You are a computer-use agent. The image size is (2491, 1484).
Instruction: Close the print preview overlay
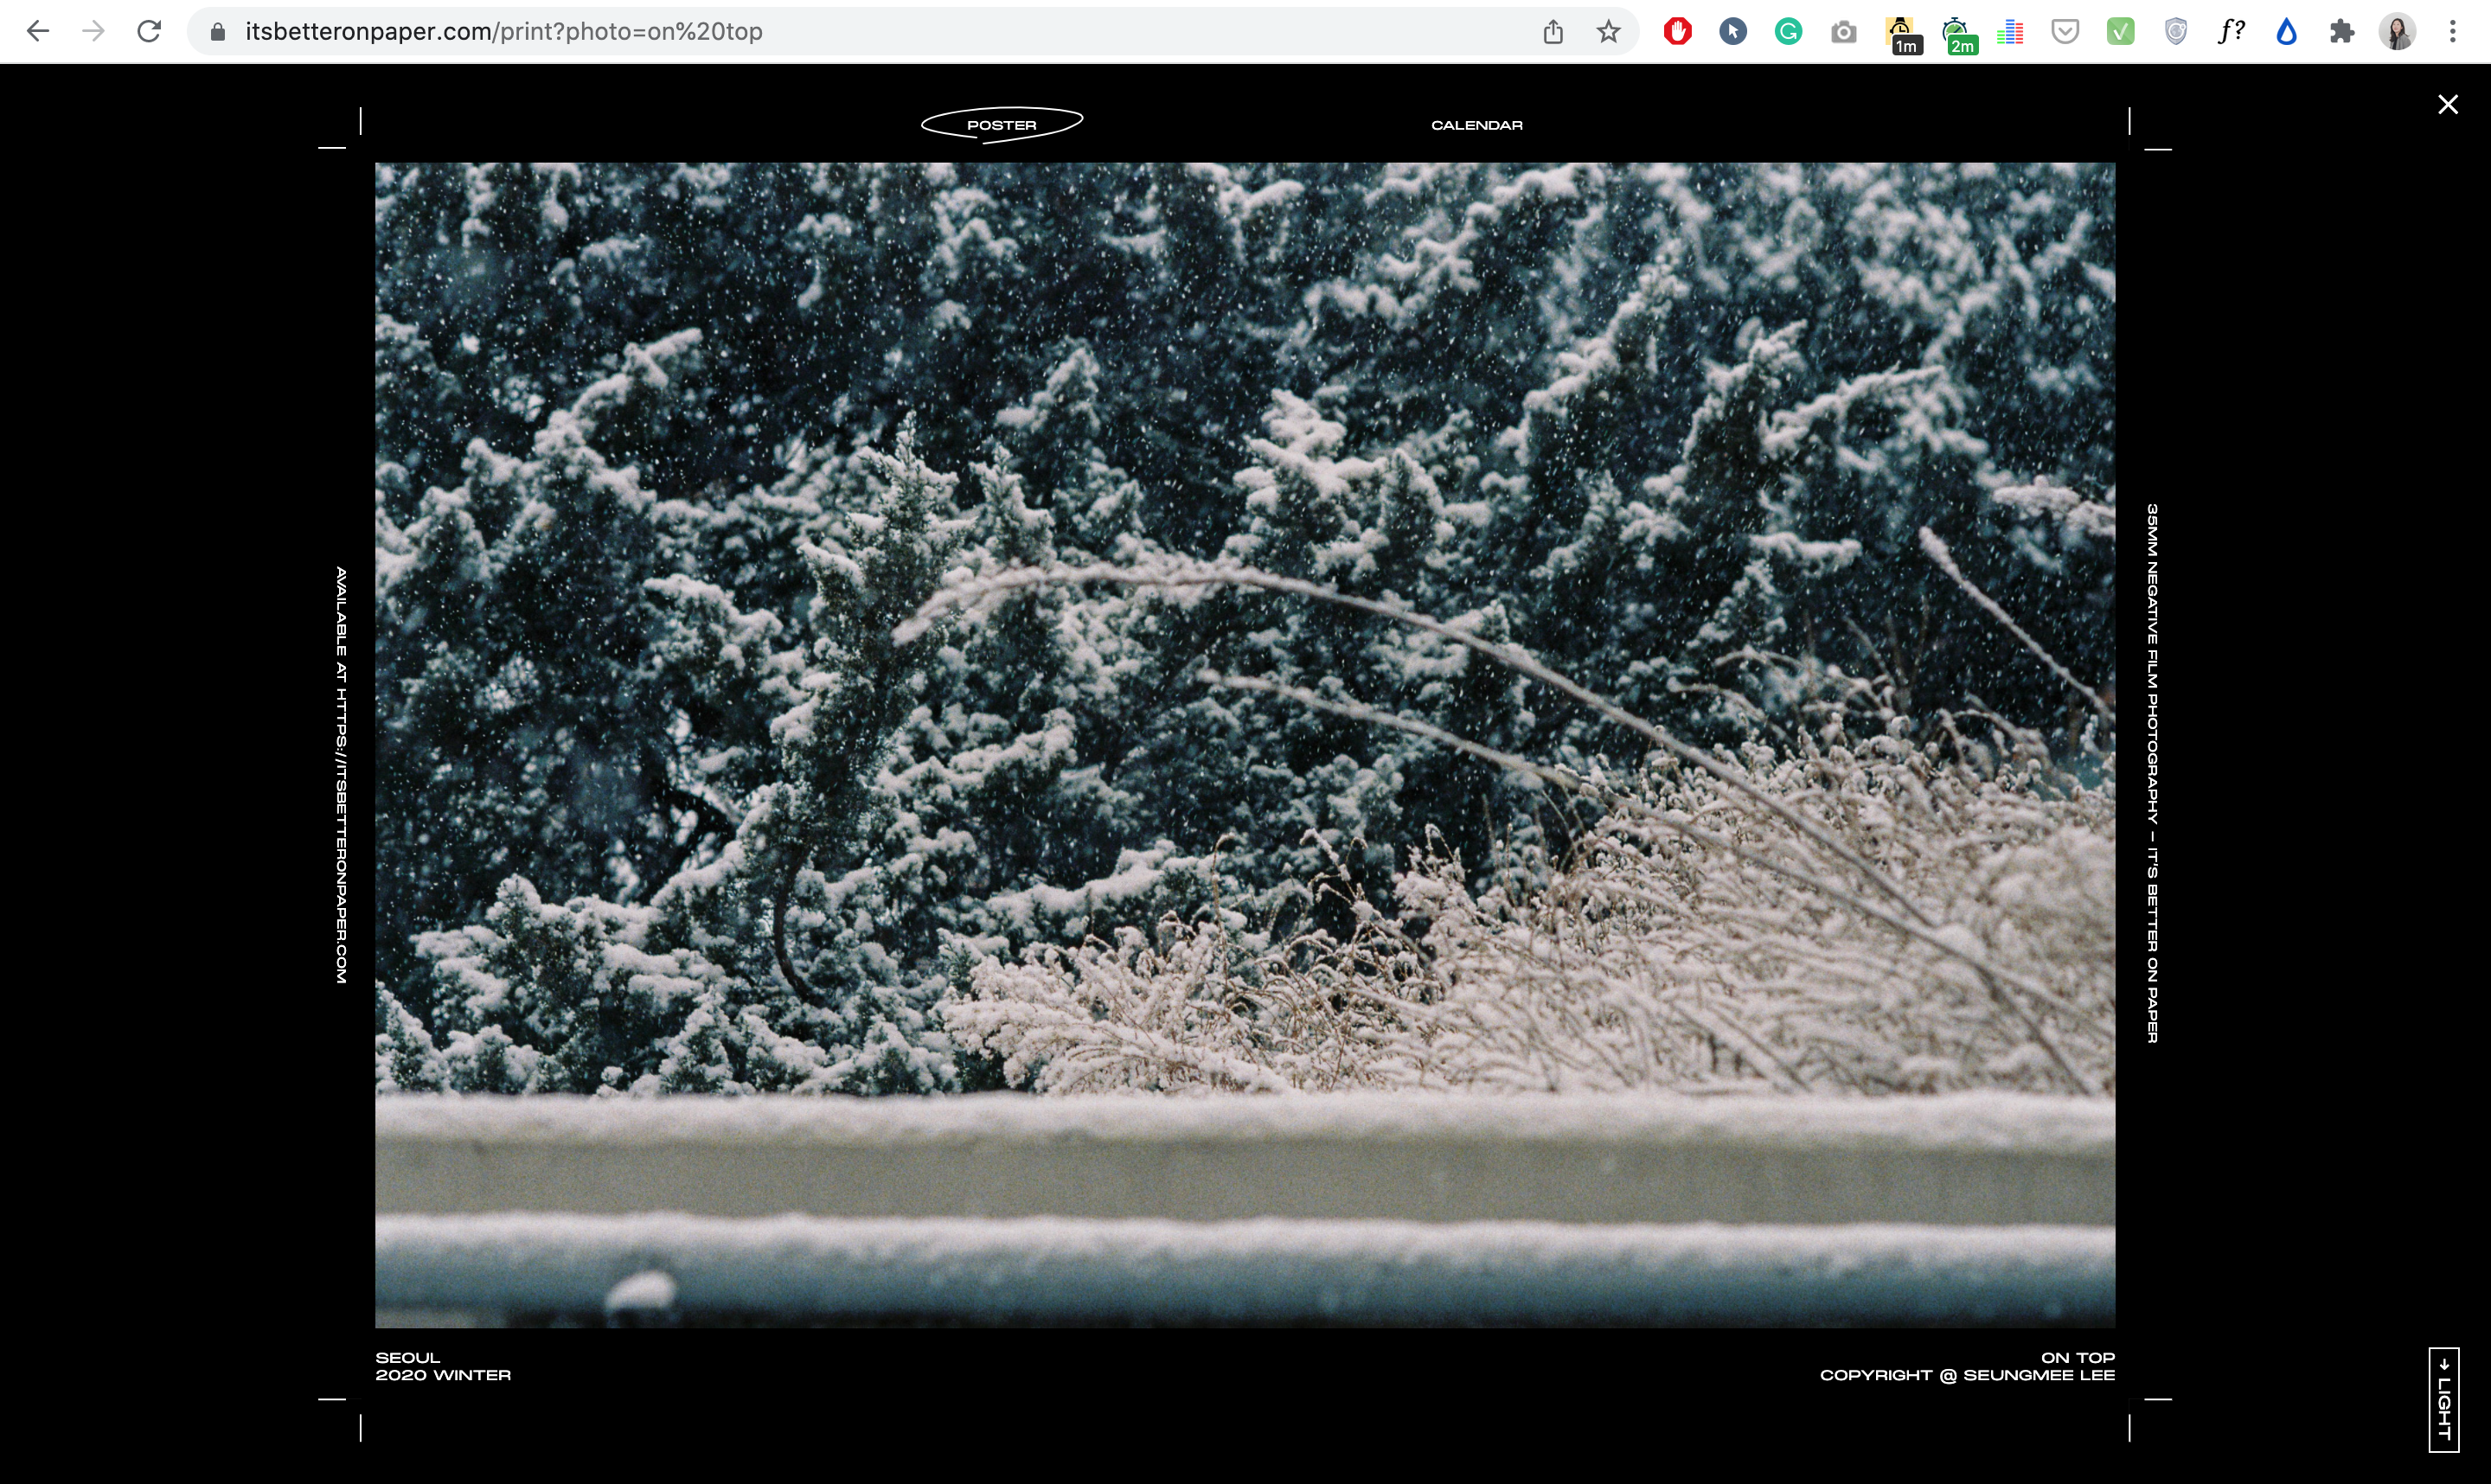click(2447, 104)
